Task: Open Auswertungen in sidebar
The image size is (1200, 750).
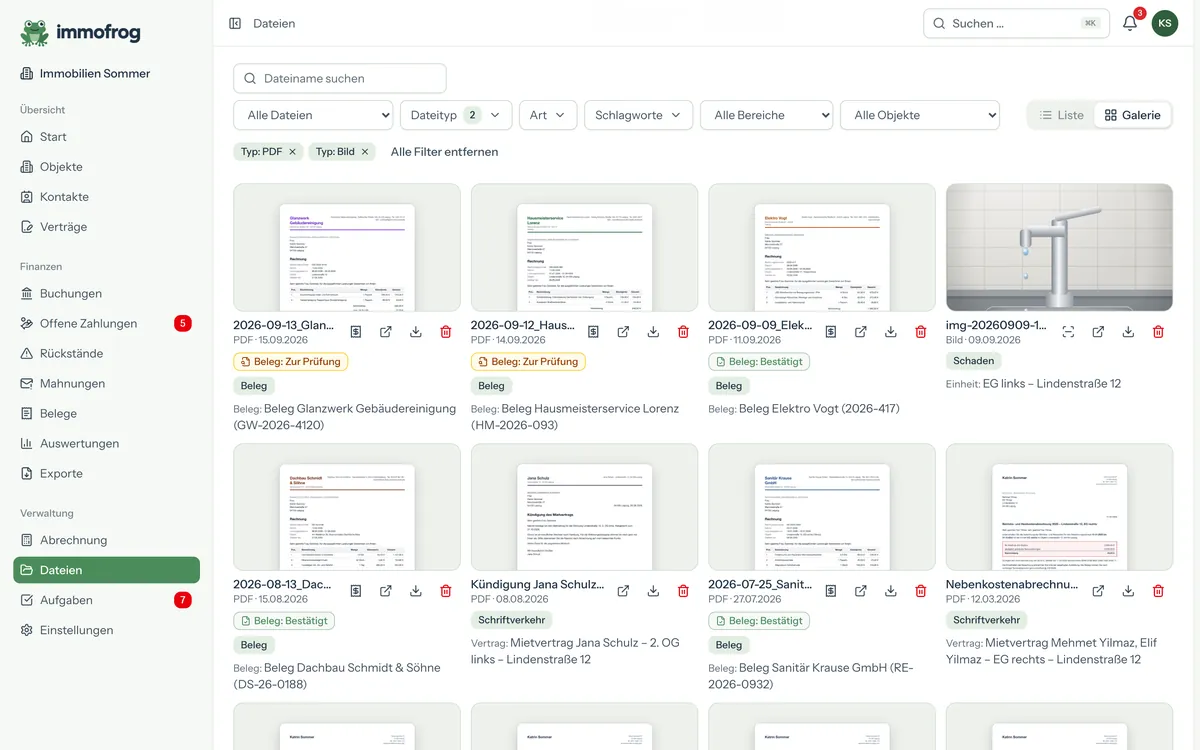Action: click(x=106, y=444)
